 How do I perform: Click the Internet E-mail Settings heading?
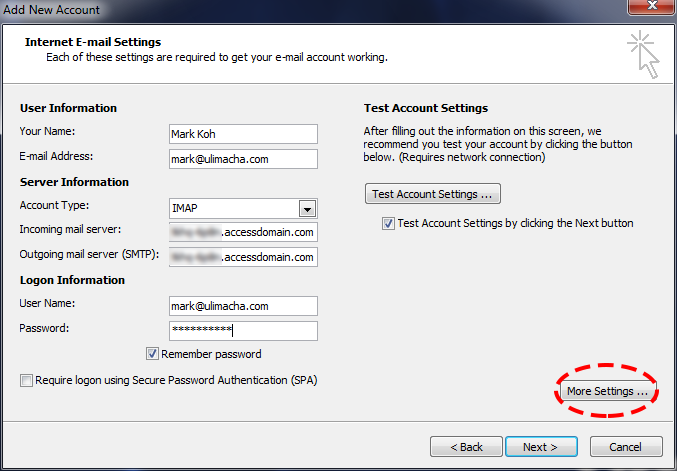[93, 43]
